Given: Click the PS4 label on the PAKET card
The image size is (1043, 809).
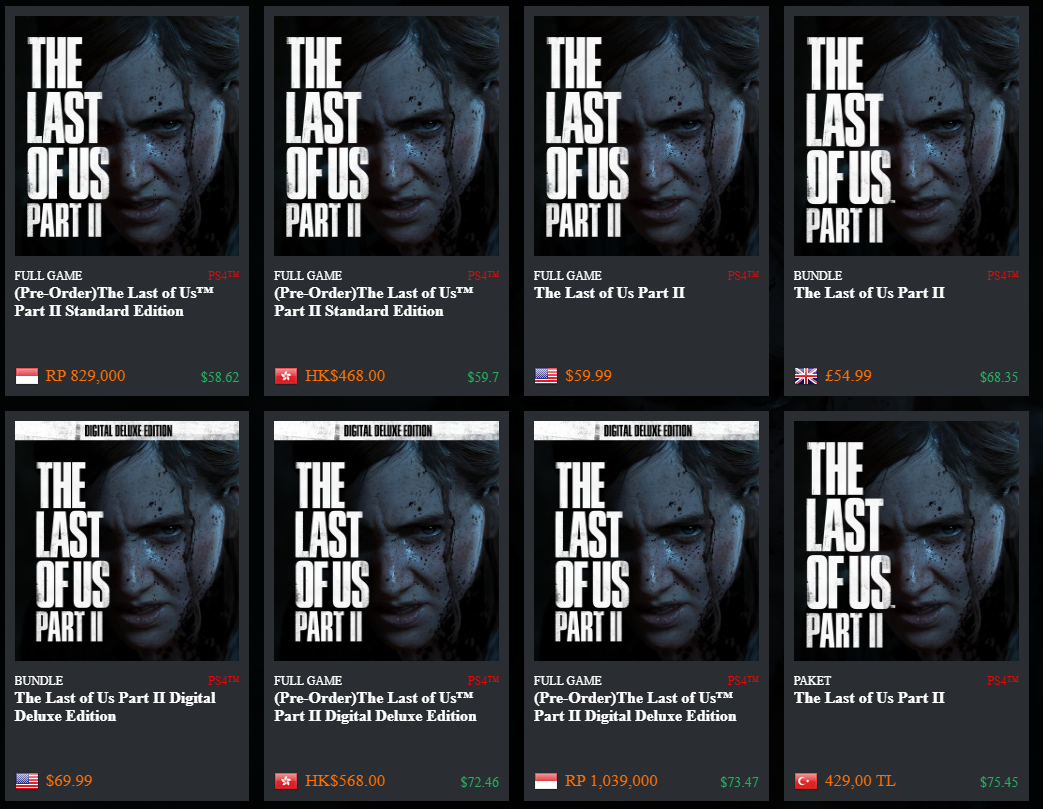Looking at the screenshot, I should click(1002, 680).
